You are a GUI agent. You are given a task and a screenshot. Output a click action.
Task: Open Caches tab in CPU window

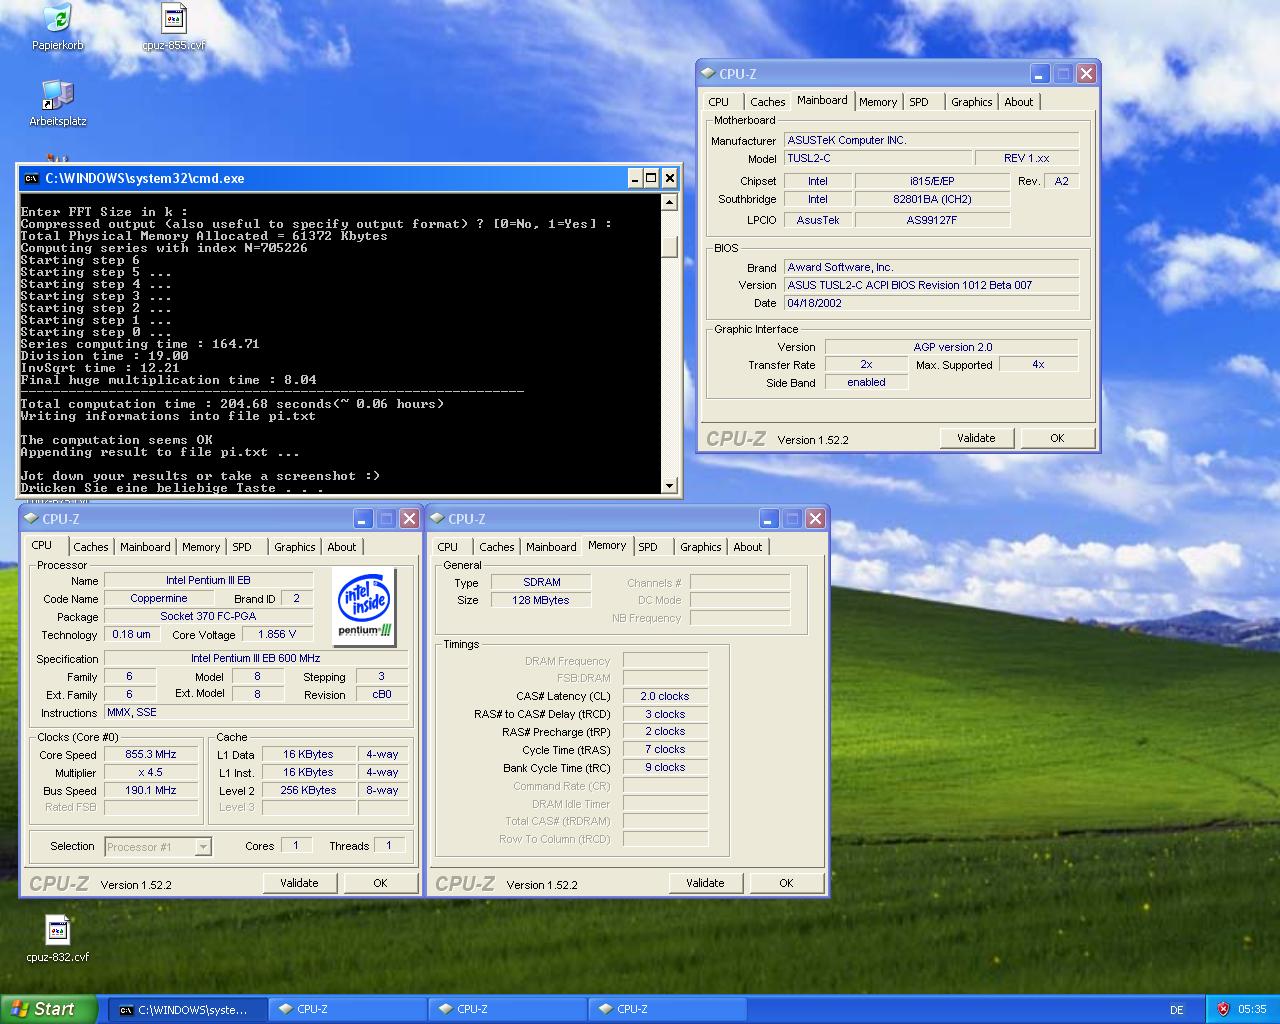(90, 547)
